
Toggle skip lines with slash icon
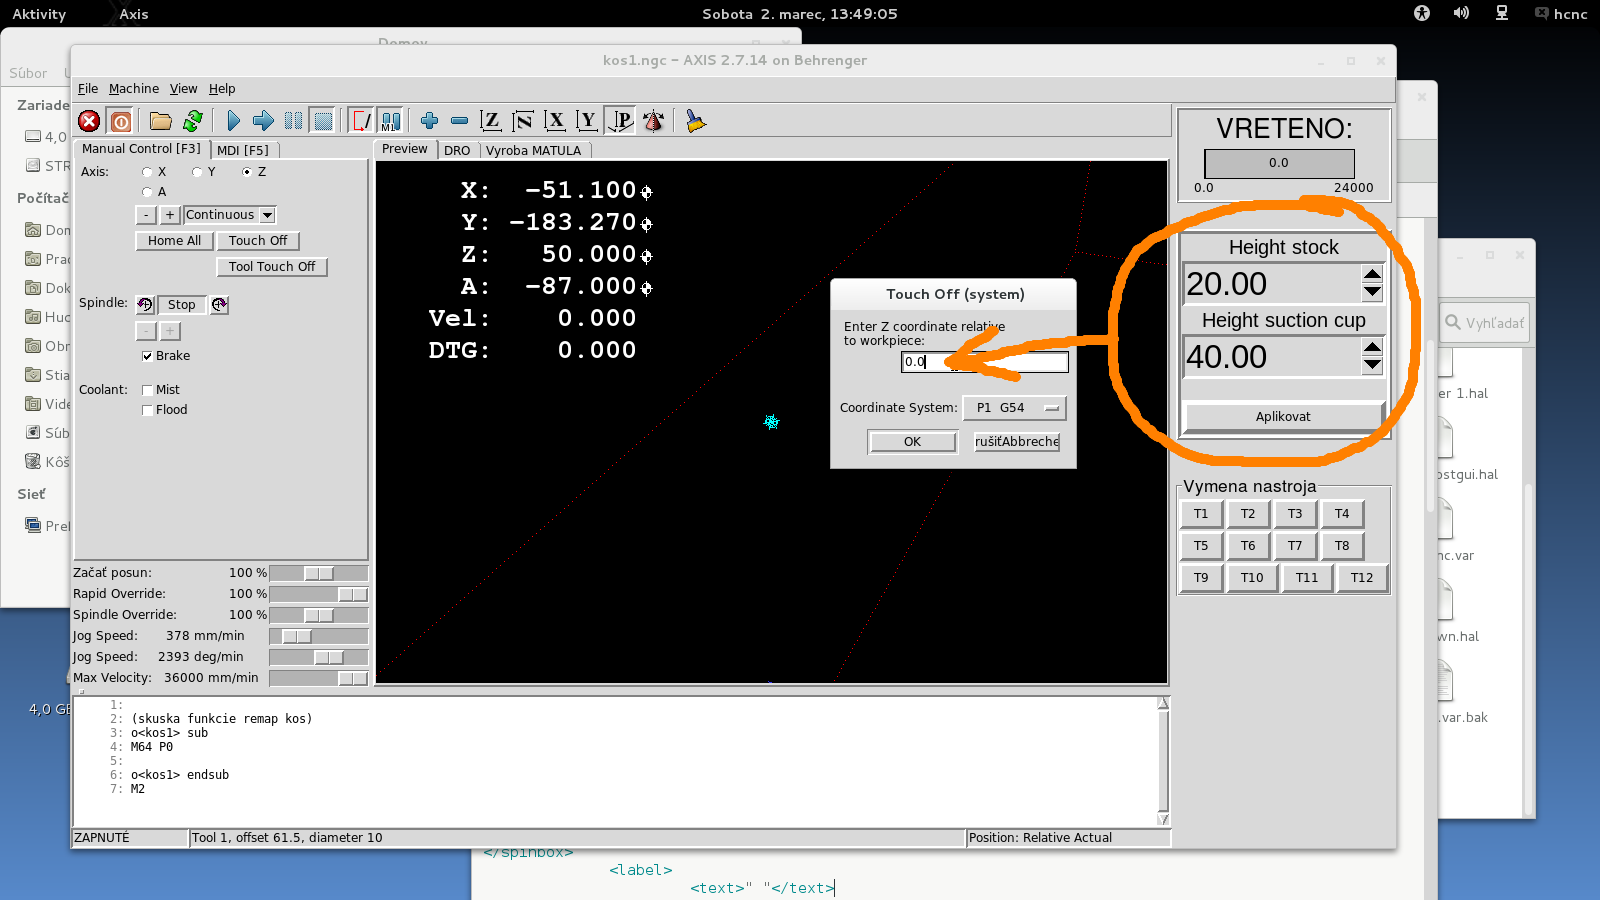[361, 121]
